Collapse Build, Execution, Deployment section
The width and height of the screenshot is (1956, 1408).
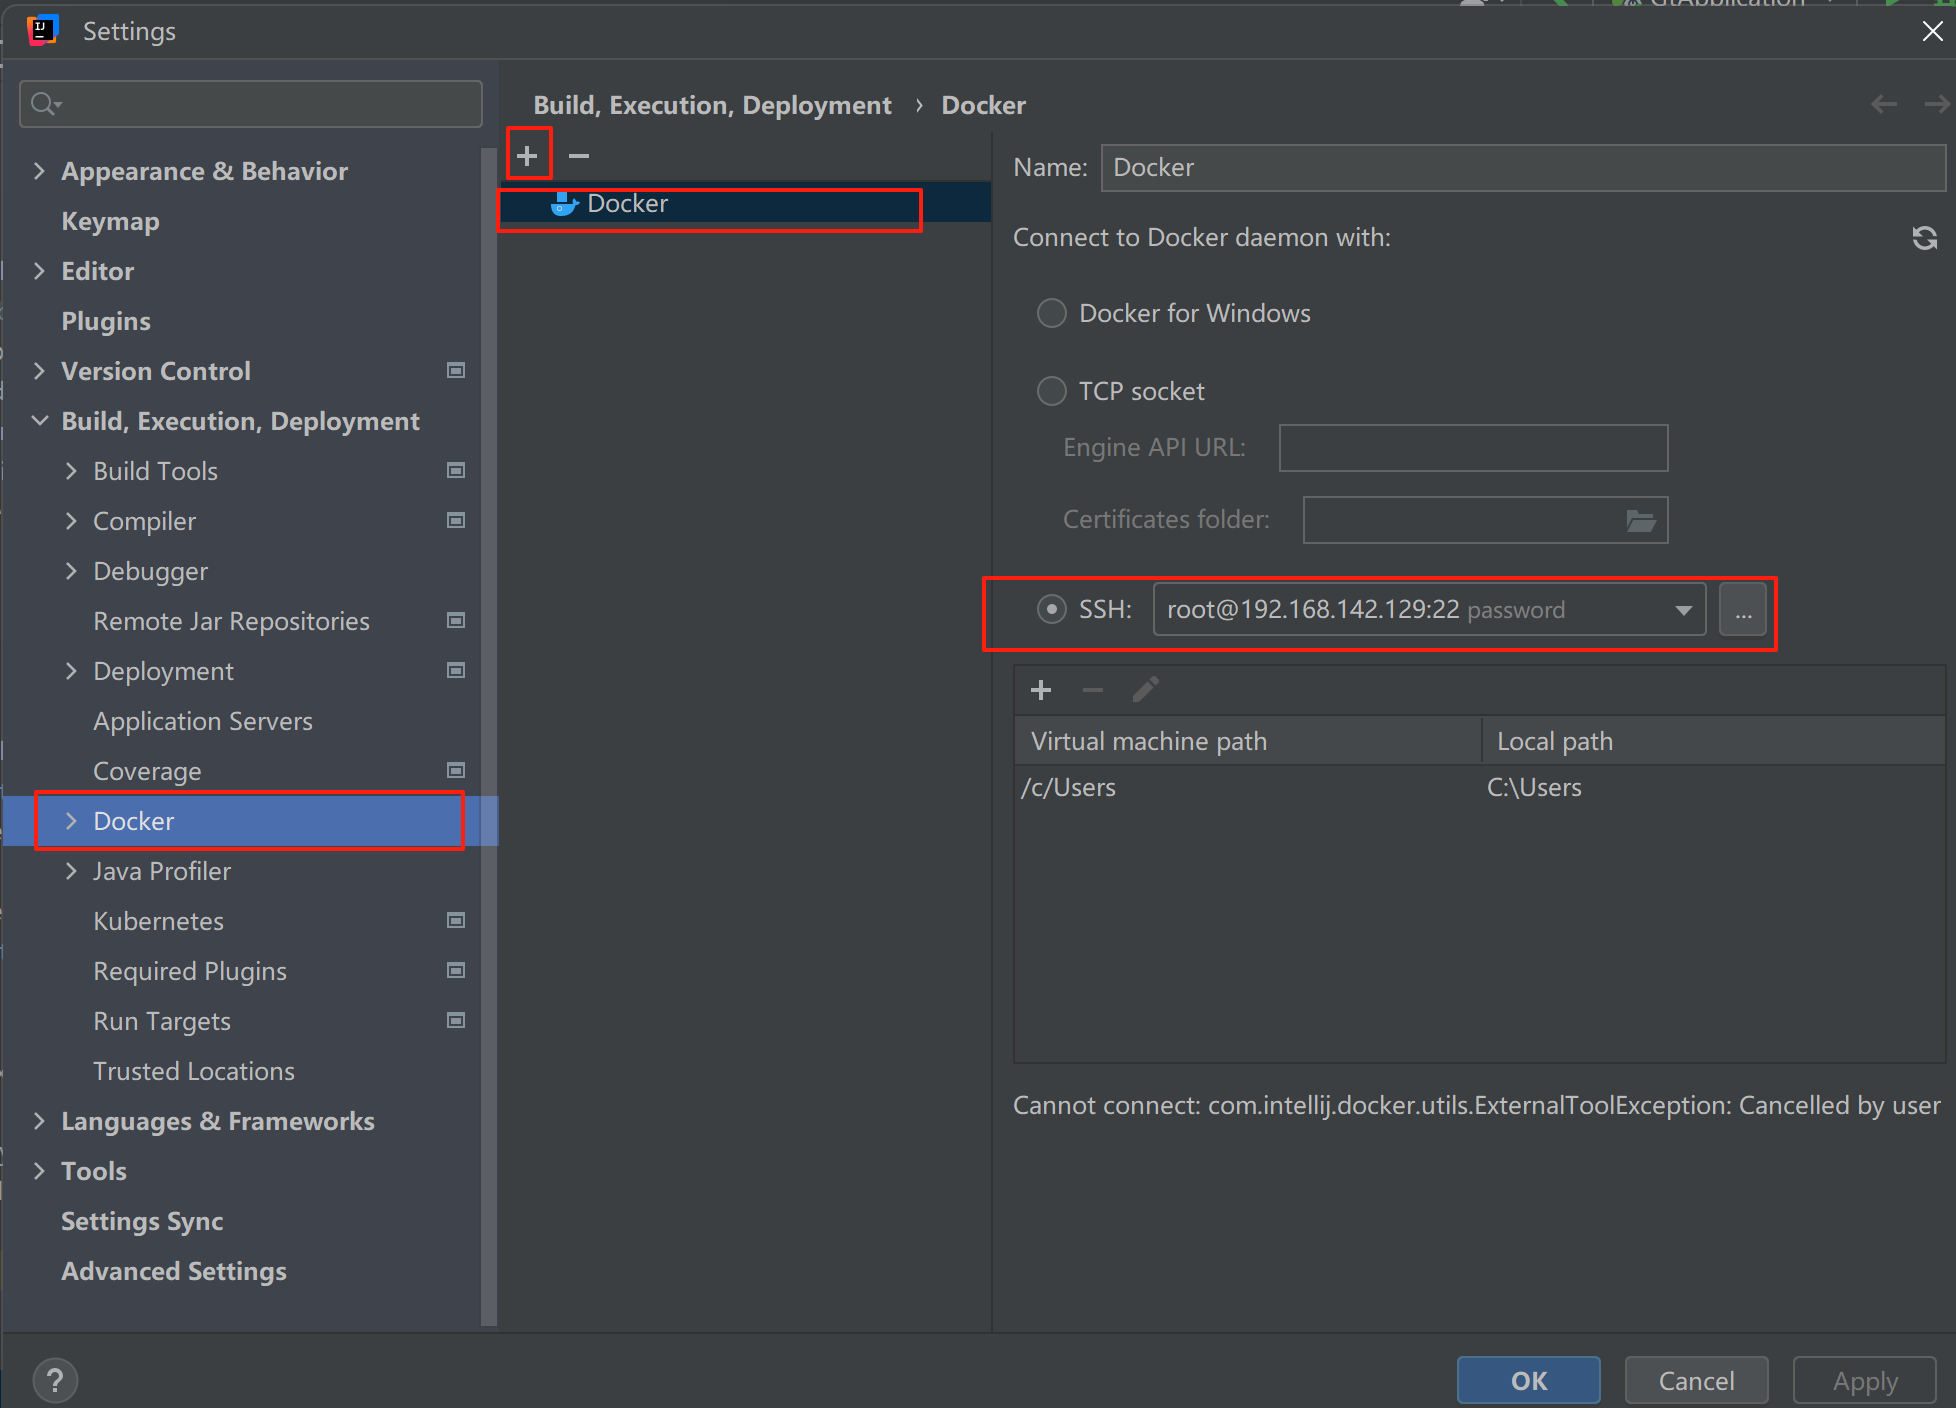40,421
